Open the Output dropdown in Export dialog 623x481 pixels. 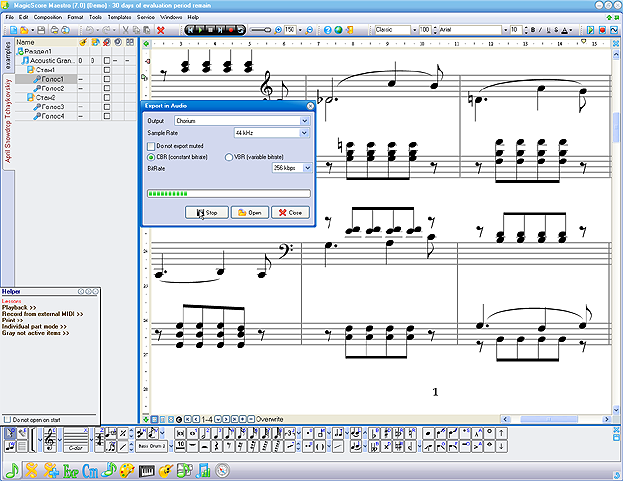point(304,121)
